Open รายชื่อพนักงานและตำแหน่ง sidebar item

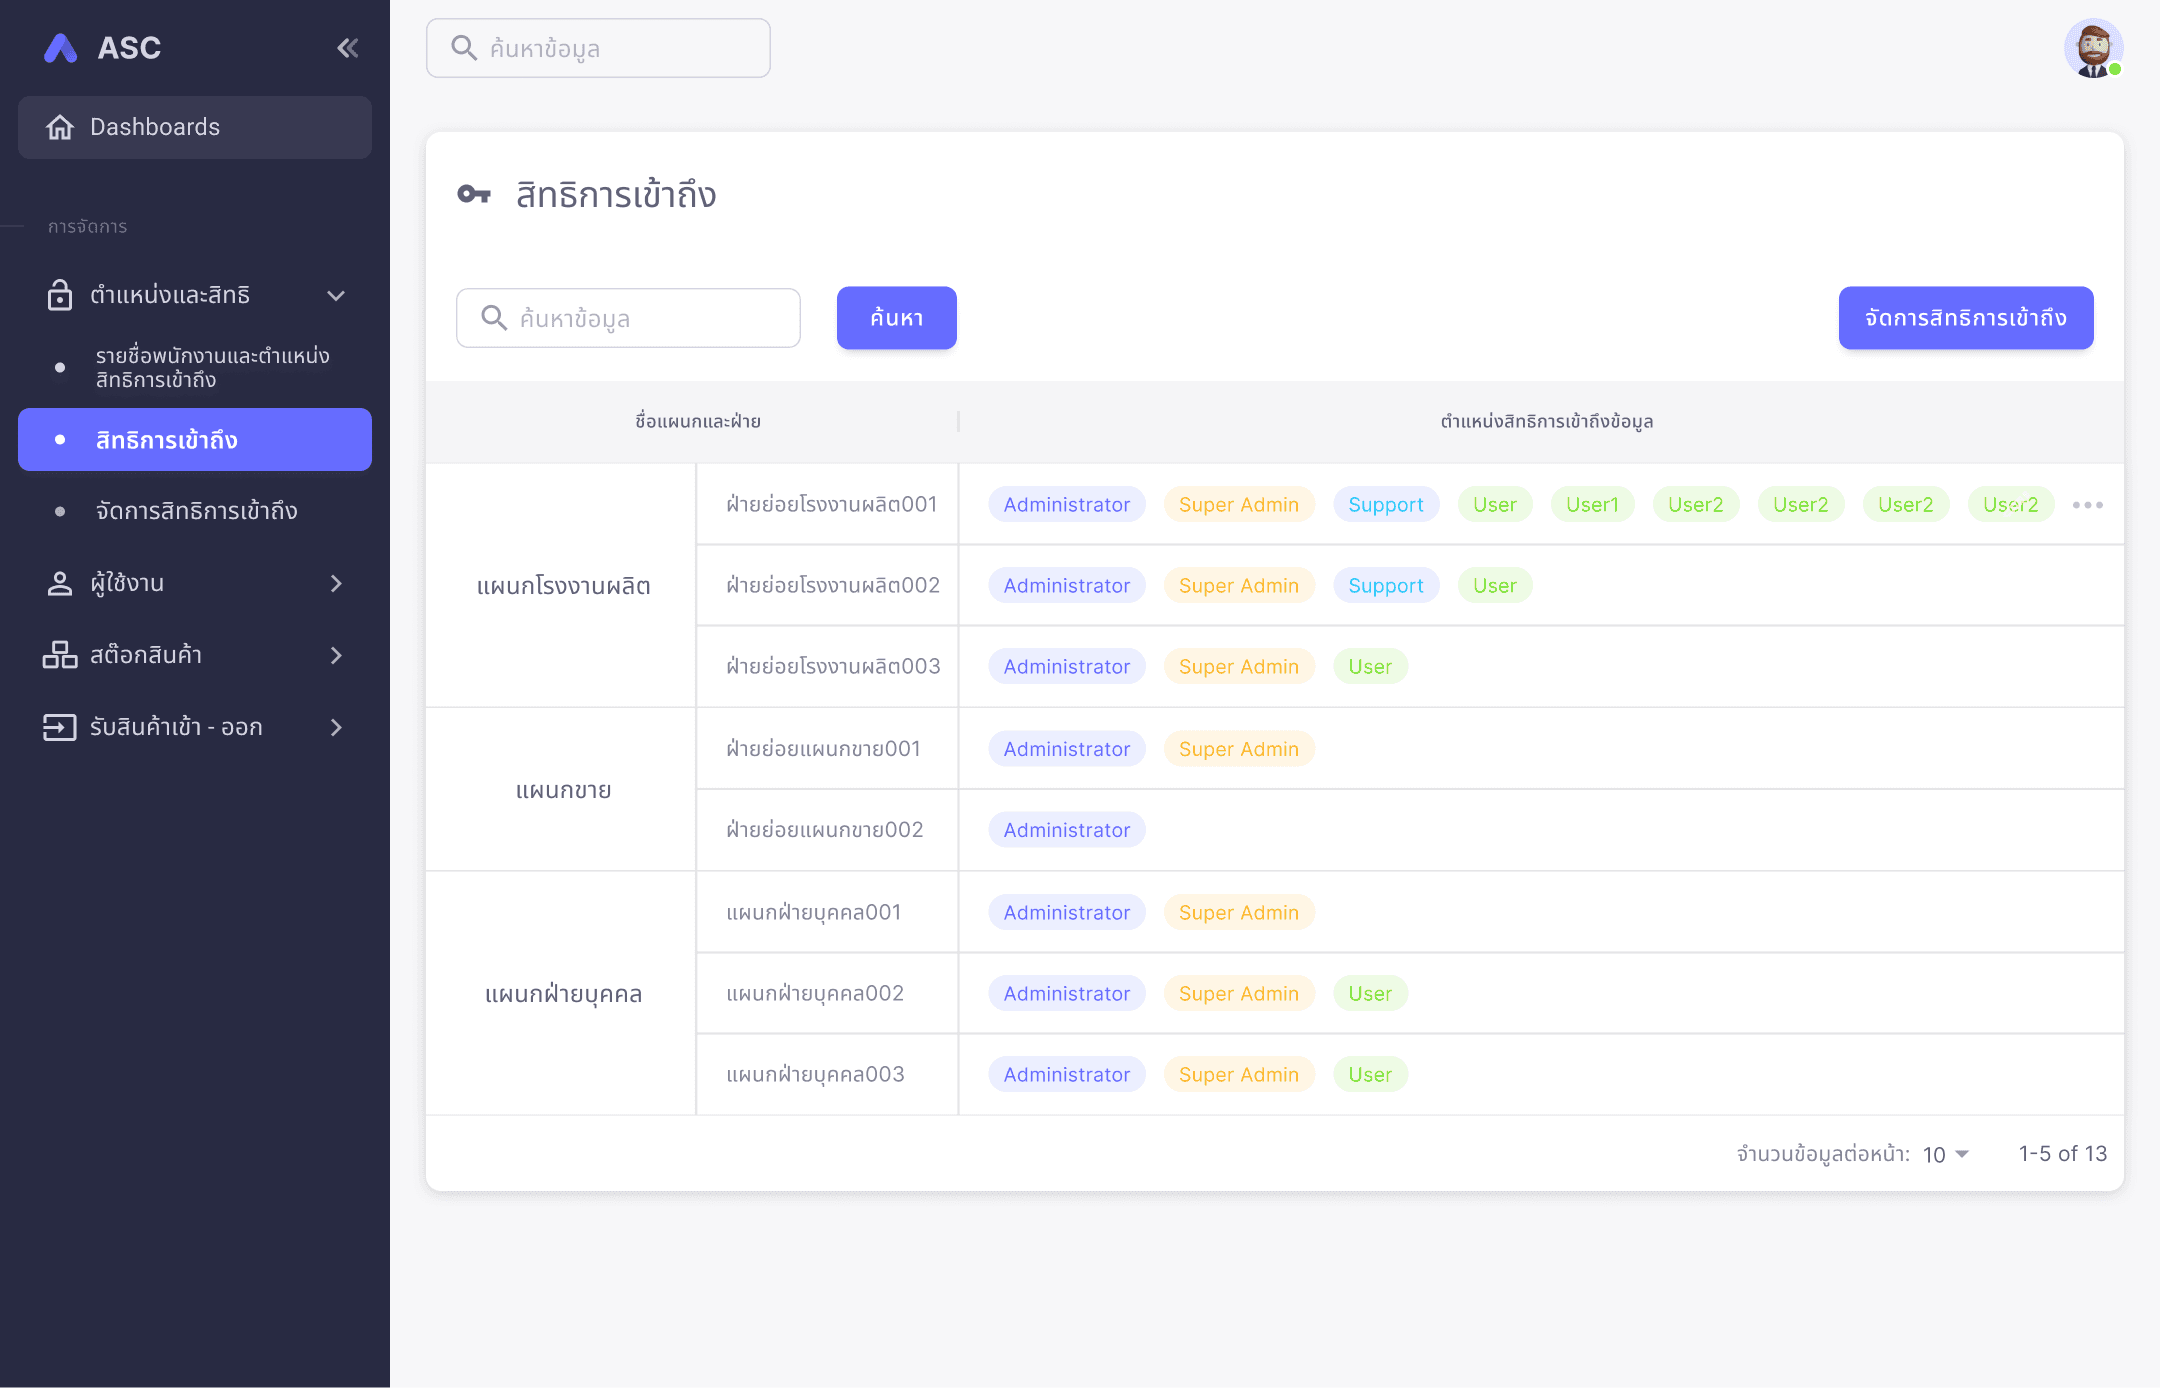[x=212, y=367]
